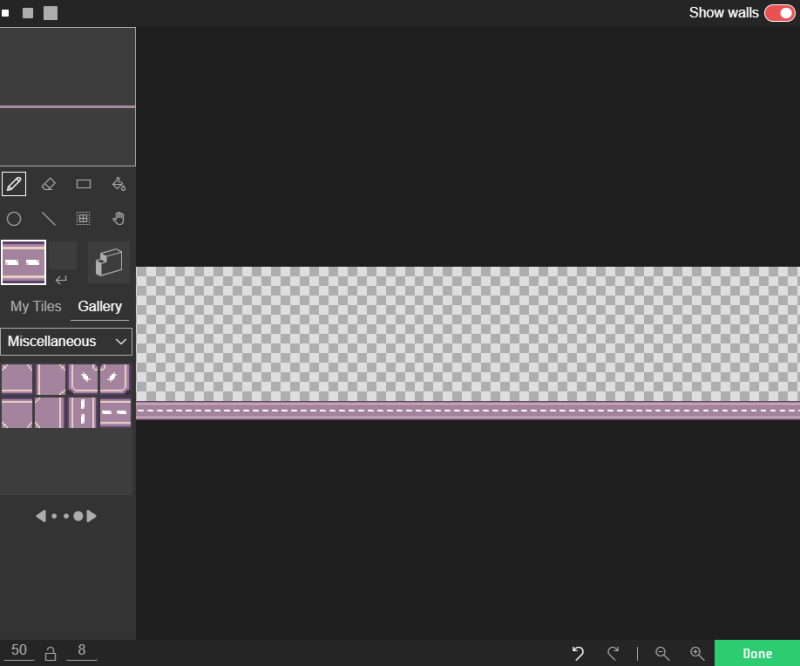Click the dashed road strip on canvas
This screenshot has width=800, height=666.
pyautogui.click(x=468, y=410)
